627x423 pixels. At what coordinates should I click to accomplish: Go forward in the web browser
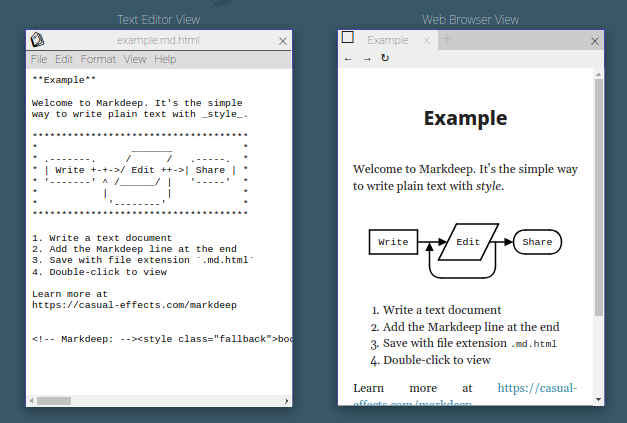[x=367, y=59]
